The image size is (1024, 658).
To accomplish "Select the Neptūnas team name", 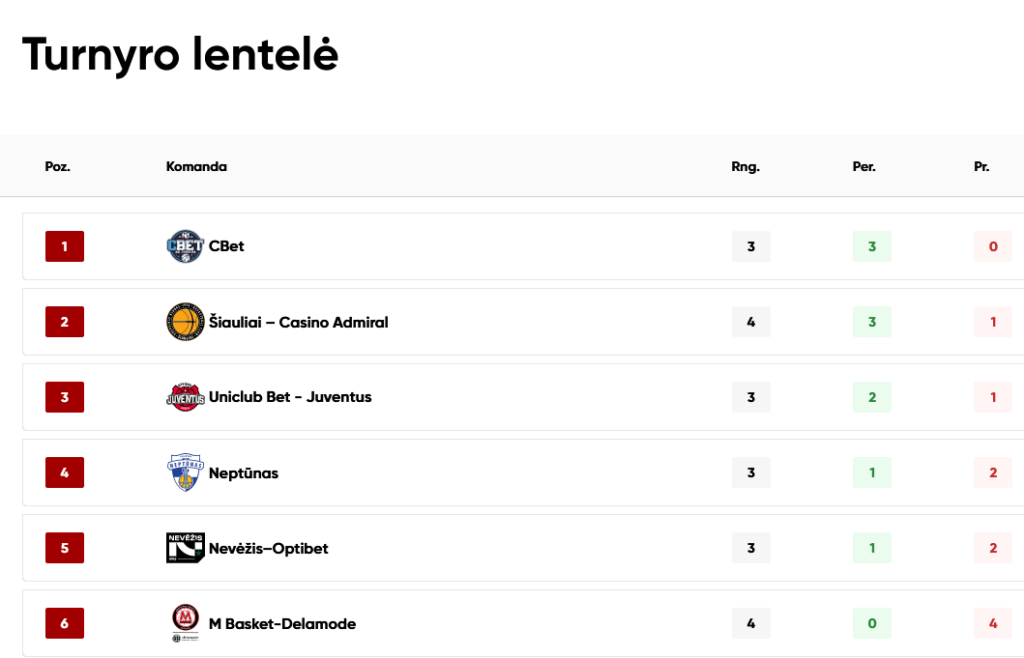I will 244,473.
